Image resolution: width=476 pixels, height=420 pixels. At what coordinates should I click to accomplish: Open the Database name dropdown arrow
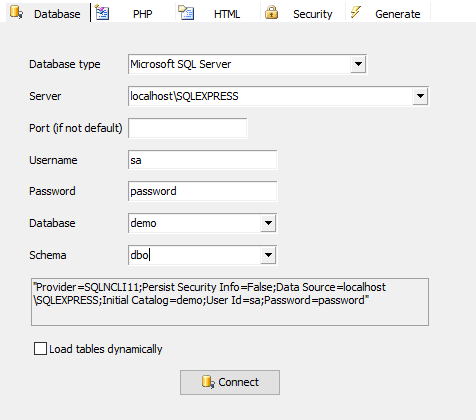point(268,223)
